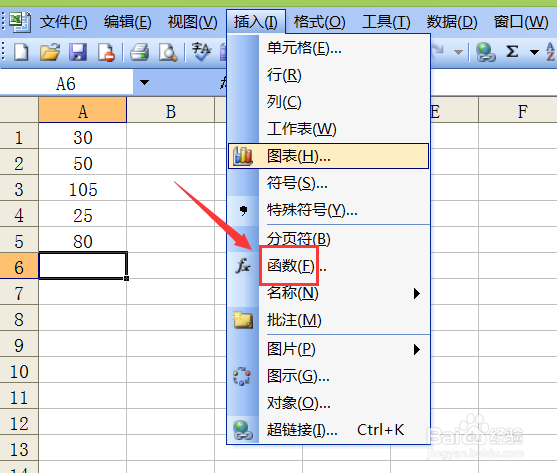The width and height of the screenshot is (557, 473).
Task: Select 图表(H)... menu entry
Action: 329,156
